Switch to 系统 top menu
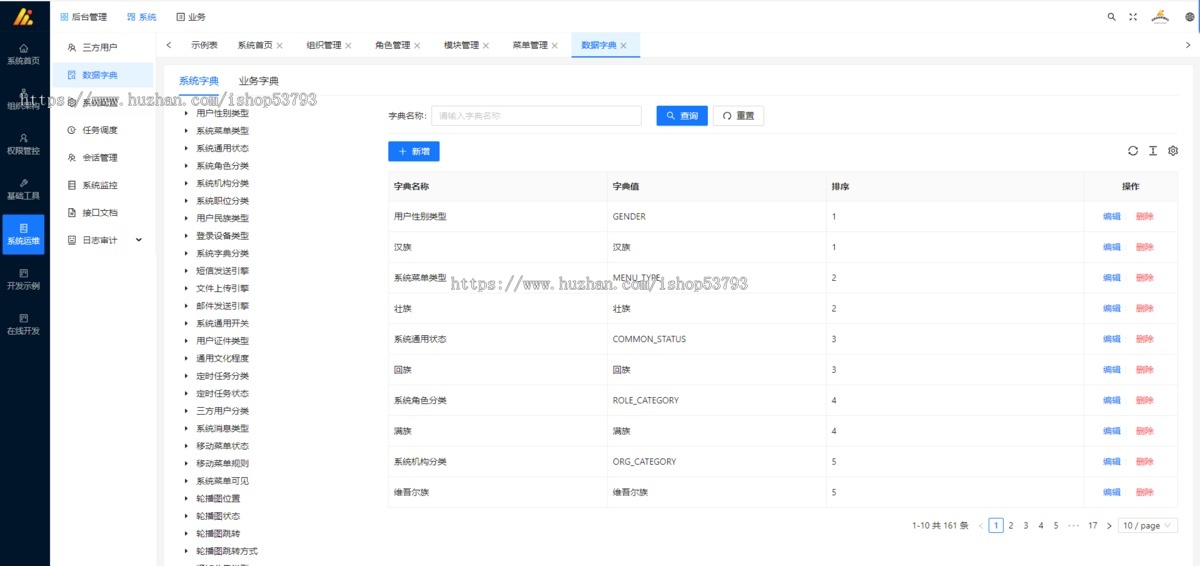The width and height of the screenshot is (1200, 566). pyautogui.click(x=142, y=17)
